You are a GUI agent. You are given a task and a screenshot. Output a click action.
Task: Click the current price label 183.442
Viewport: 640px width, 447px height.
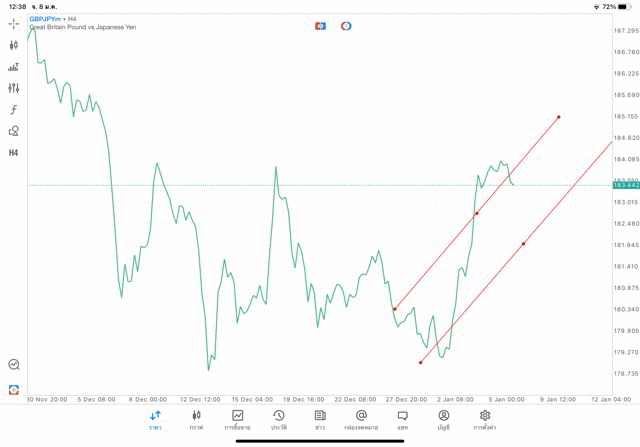pyautogui.click(x=626, y=185)
